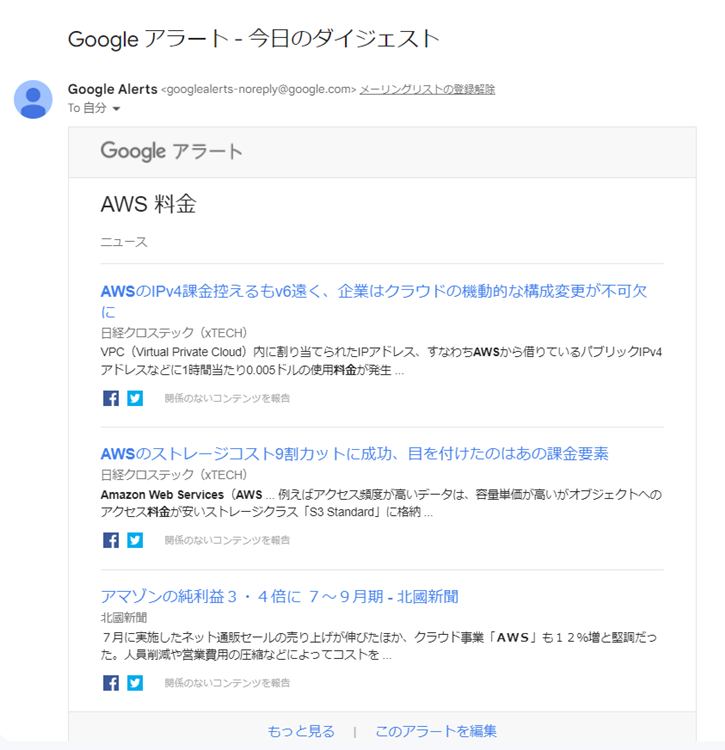Share the 北國新聞 article on Facebook

tap(111, 683)
